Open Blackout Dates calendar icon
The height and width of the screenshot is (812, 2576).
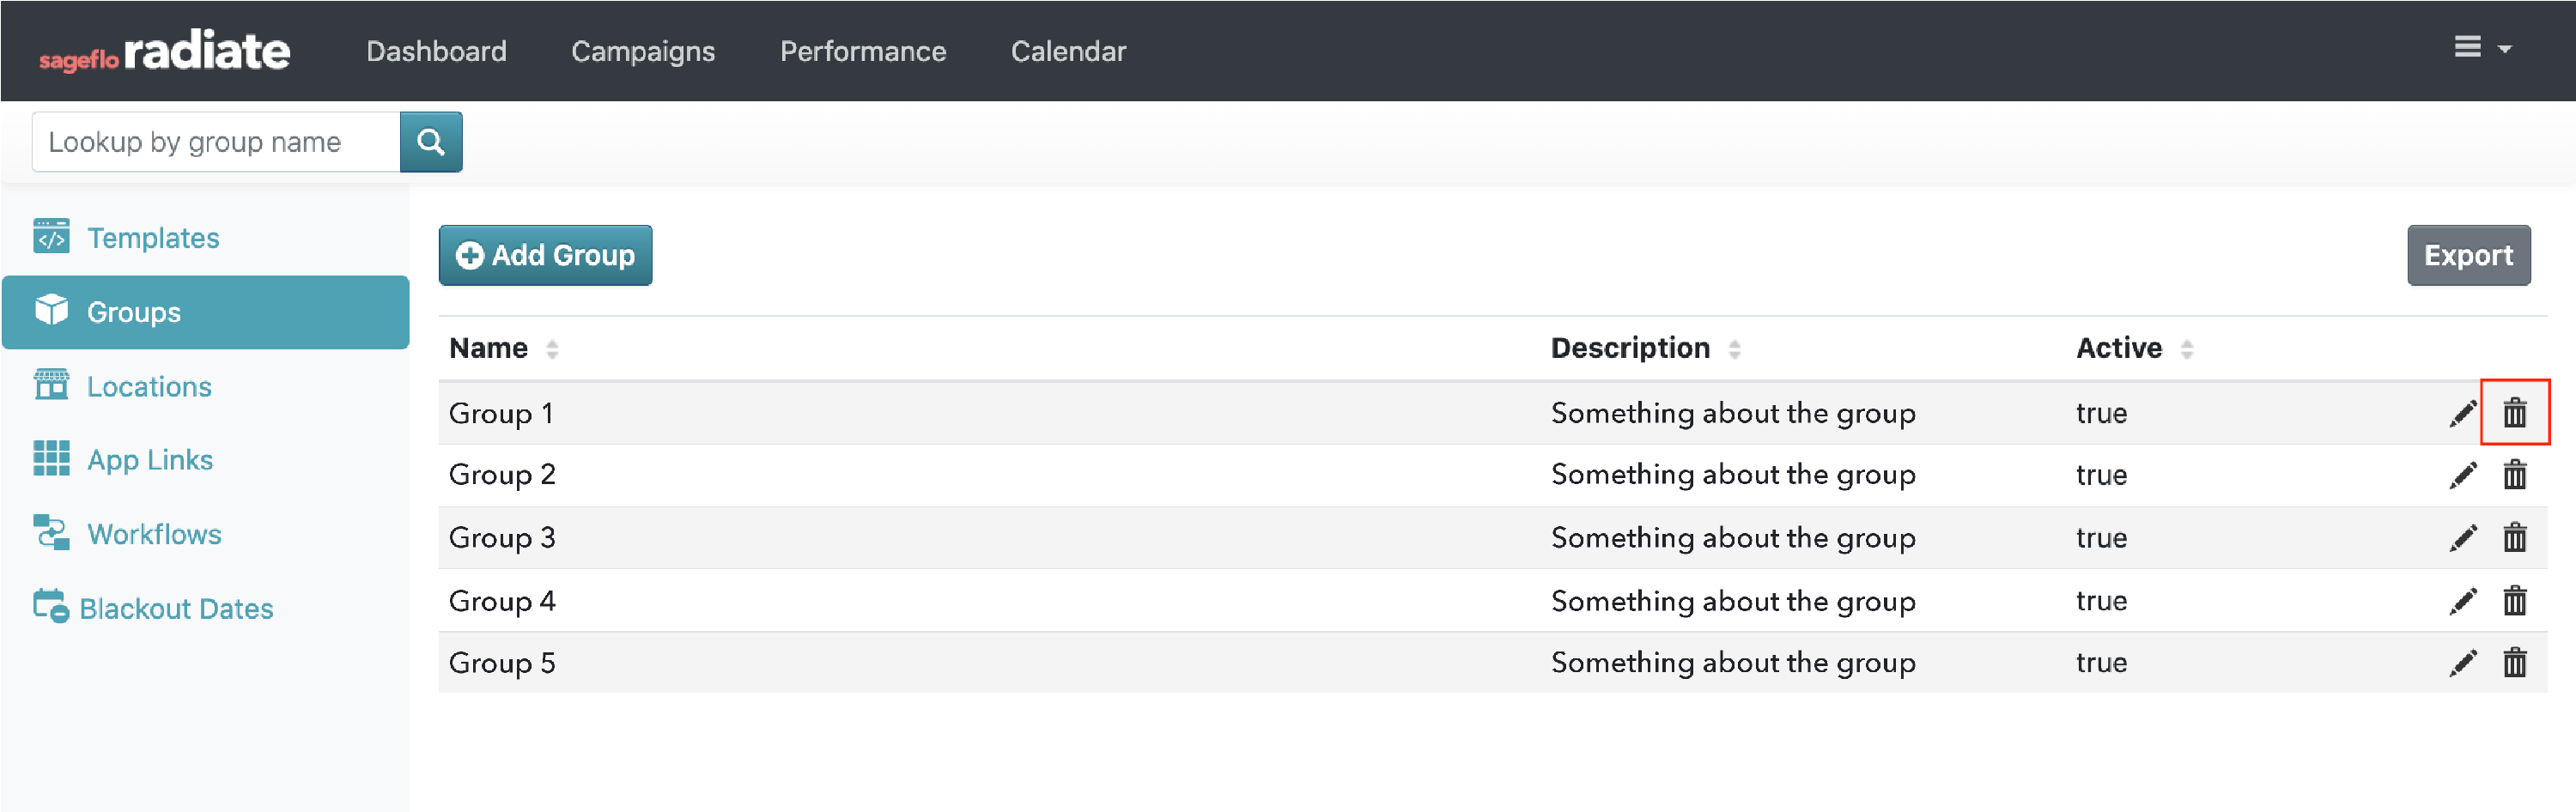pos(52,607)
